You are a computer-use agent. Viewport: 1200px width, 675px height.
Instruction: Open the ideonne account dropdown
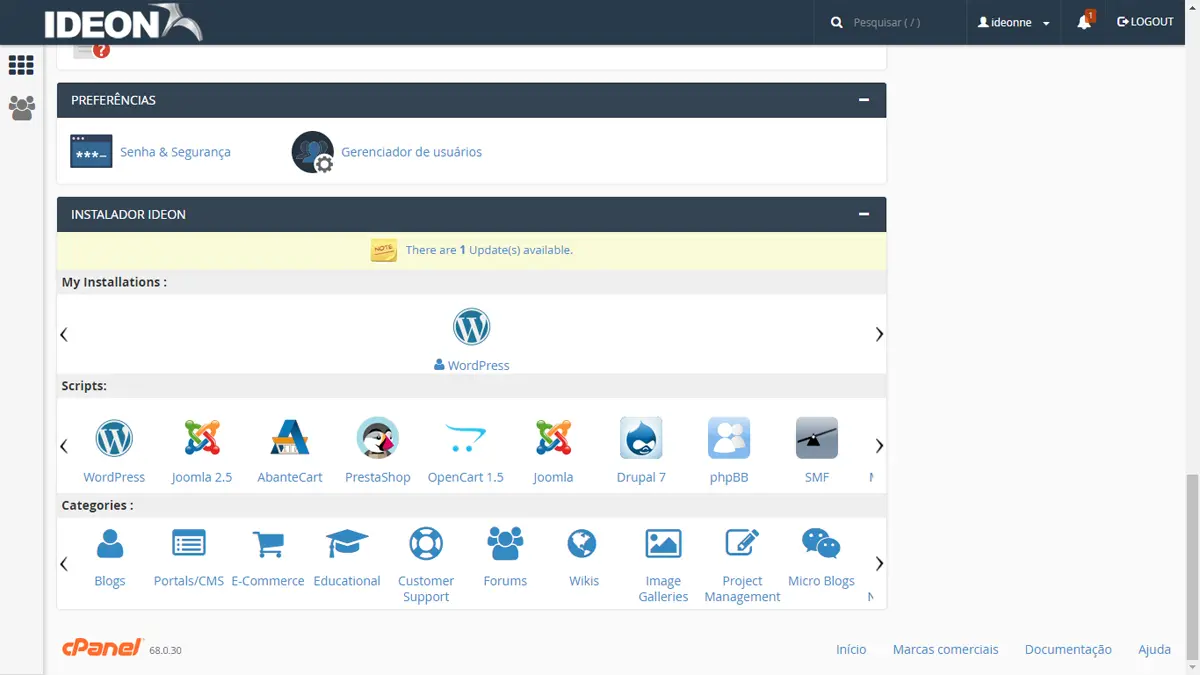click(x=1013, y=21)
